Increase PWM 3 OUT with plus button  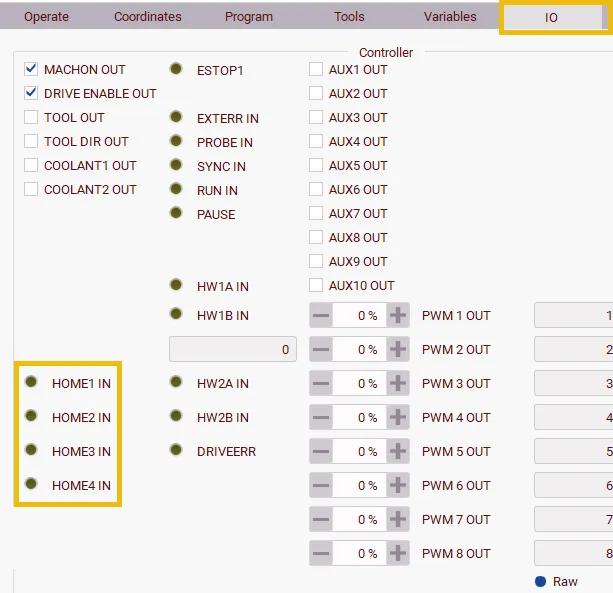398,383
